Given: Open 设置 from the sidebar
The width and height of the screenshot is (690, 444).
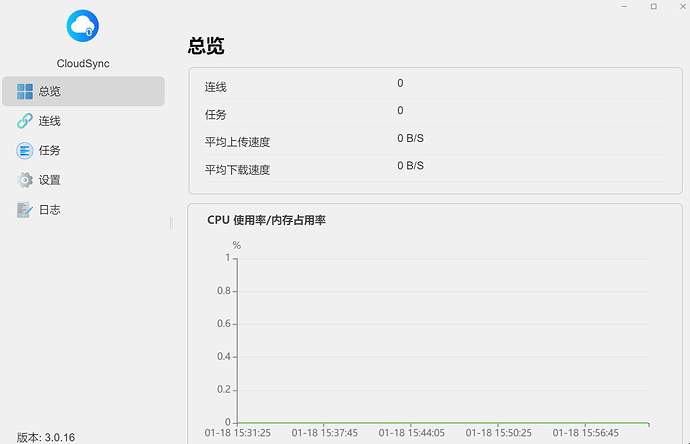Looking at the screenshot, I should (x=84, y=180).
